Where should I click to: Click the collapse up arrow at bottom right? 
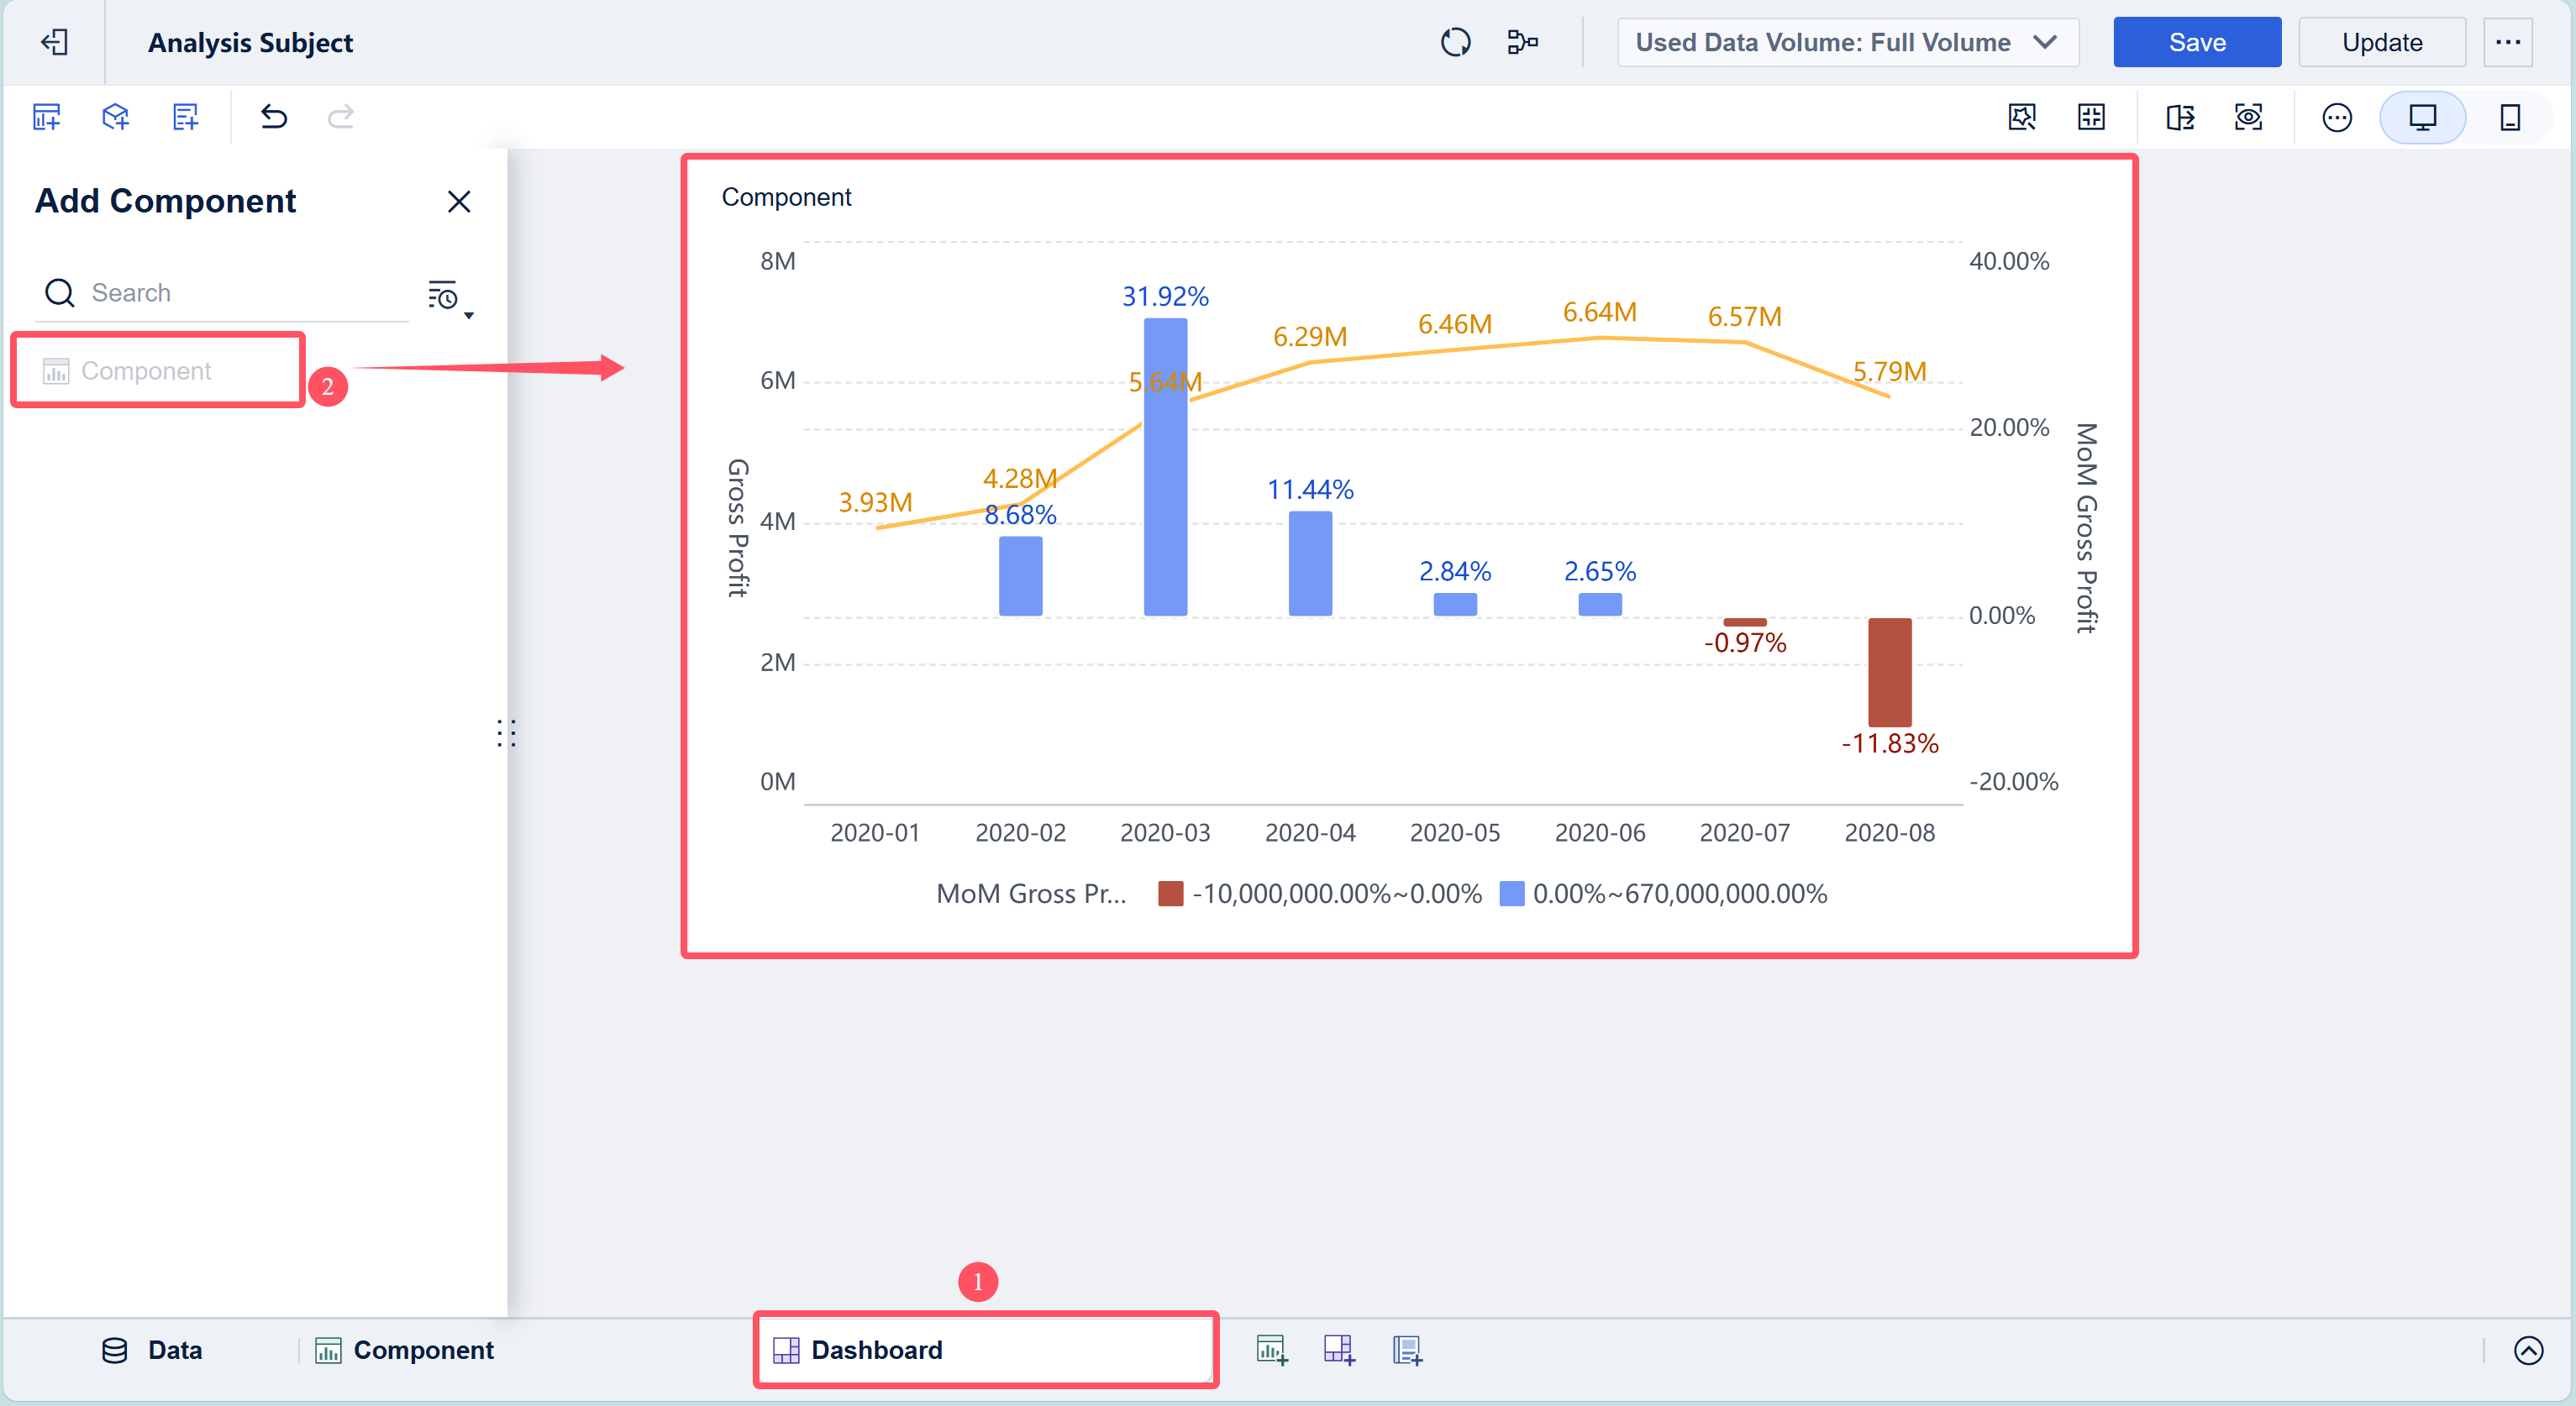point(2527,1351)
